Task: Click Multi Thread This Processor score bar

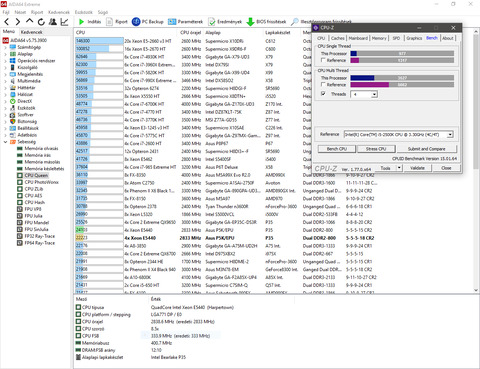Action: click(402, 78)
